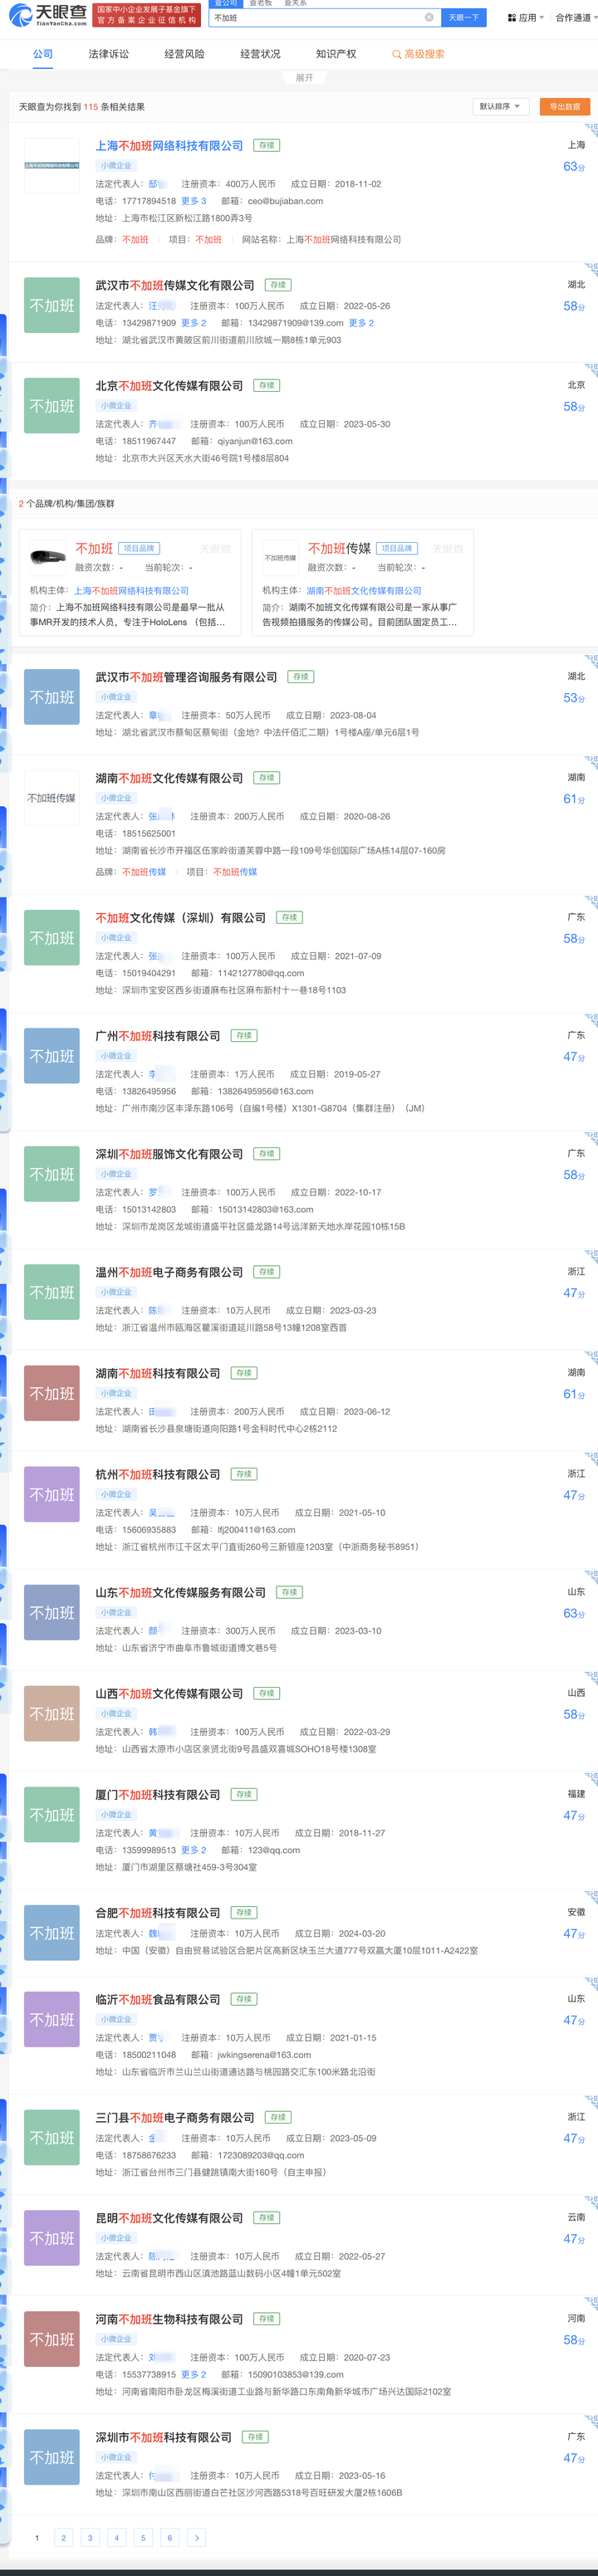The image size is (598, 2576).
Task: Click the green logo of 三门县不加班电子商务
Action: tap(51, 2137)
